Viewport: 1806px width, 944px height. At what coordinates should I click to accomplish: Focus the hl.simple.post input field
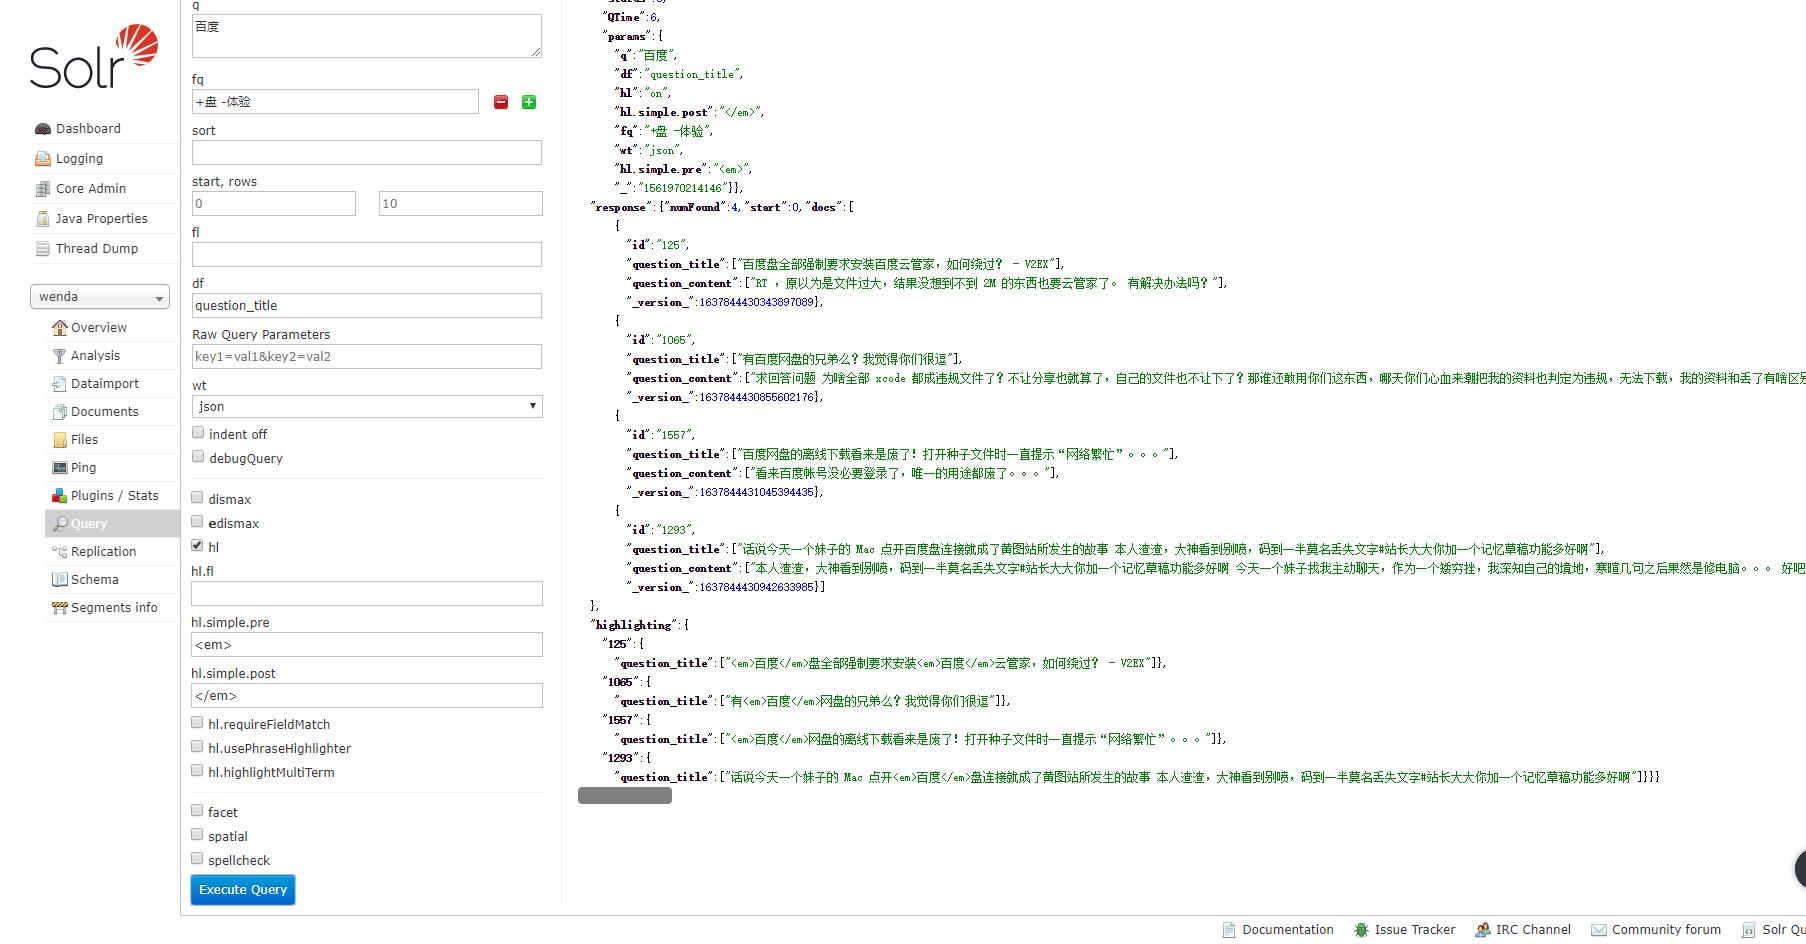(367, 696)
